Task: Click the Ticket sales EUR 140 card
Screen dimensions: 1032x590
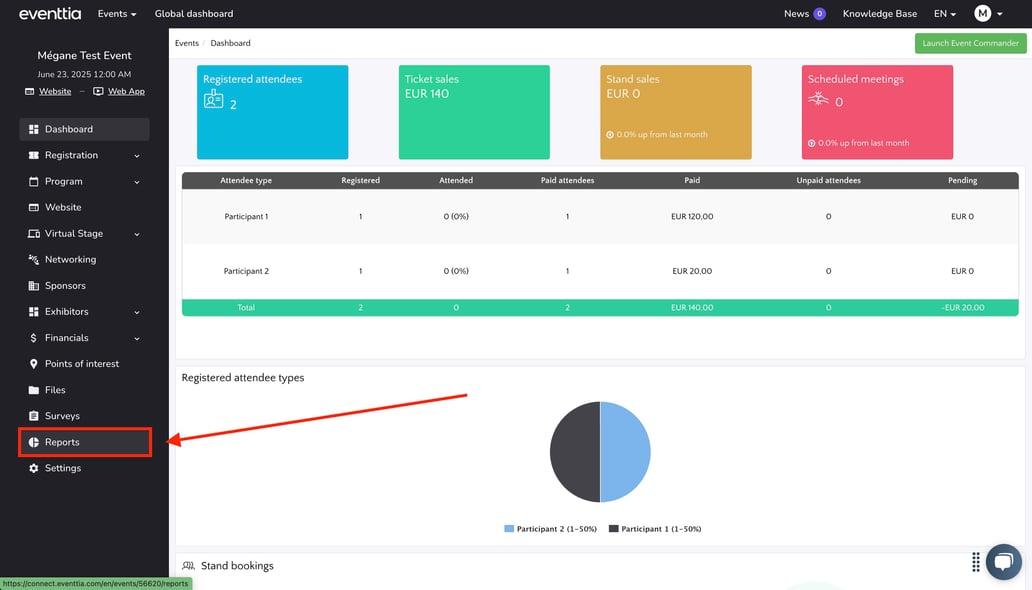Action: coord(474,112)
